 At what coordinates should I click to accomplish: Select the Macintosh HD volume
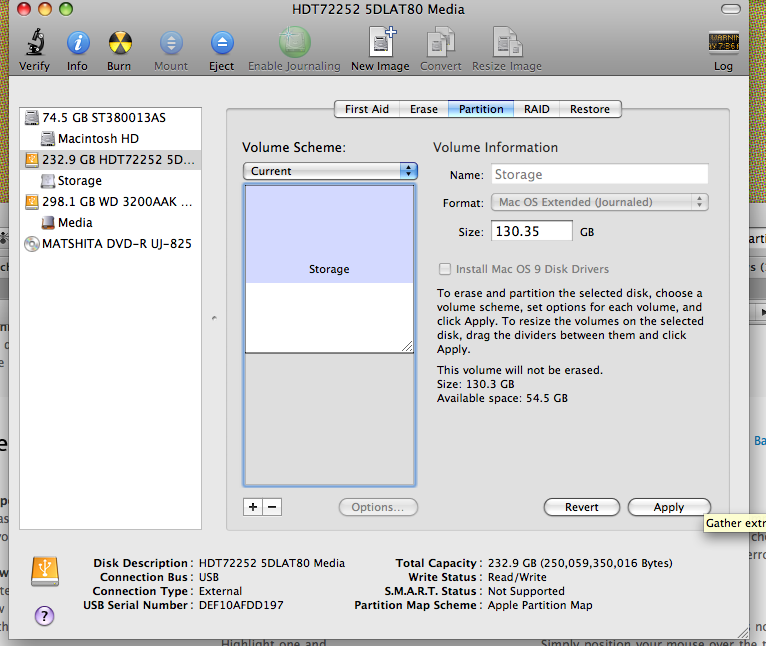point(97,138)
